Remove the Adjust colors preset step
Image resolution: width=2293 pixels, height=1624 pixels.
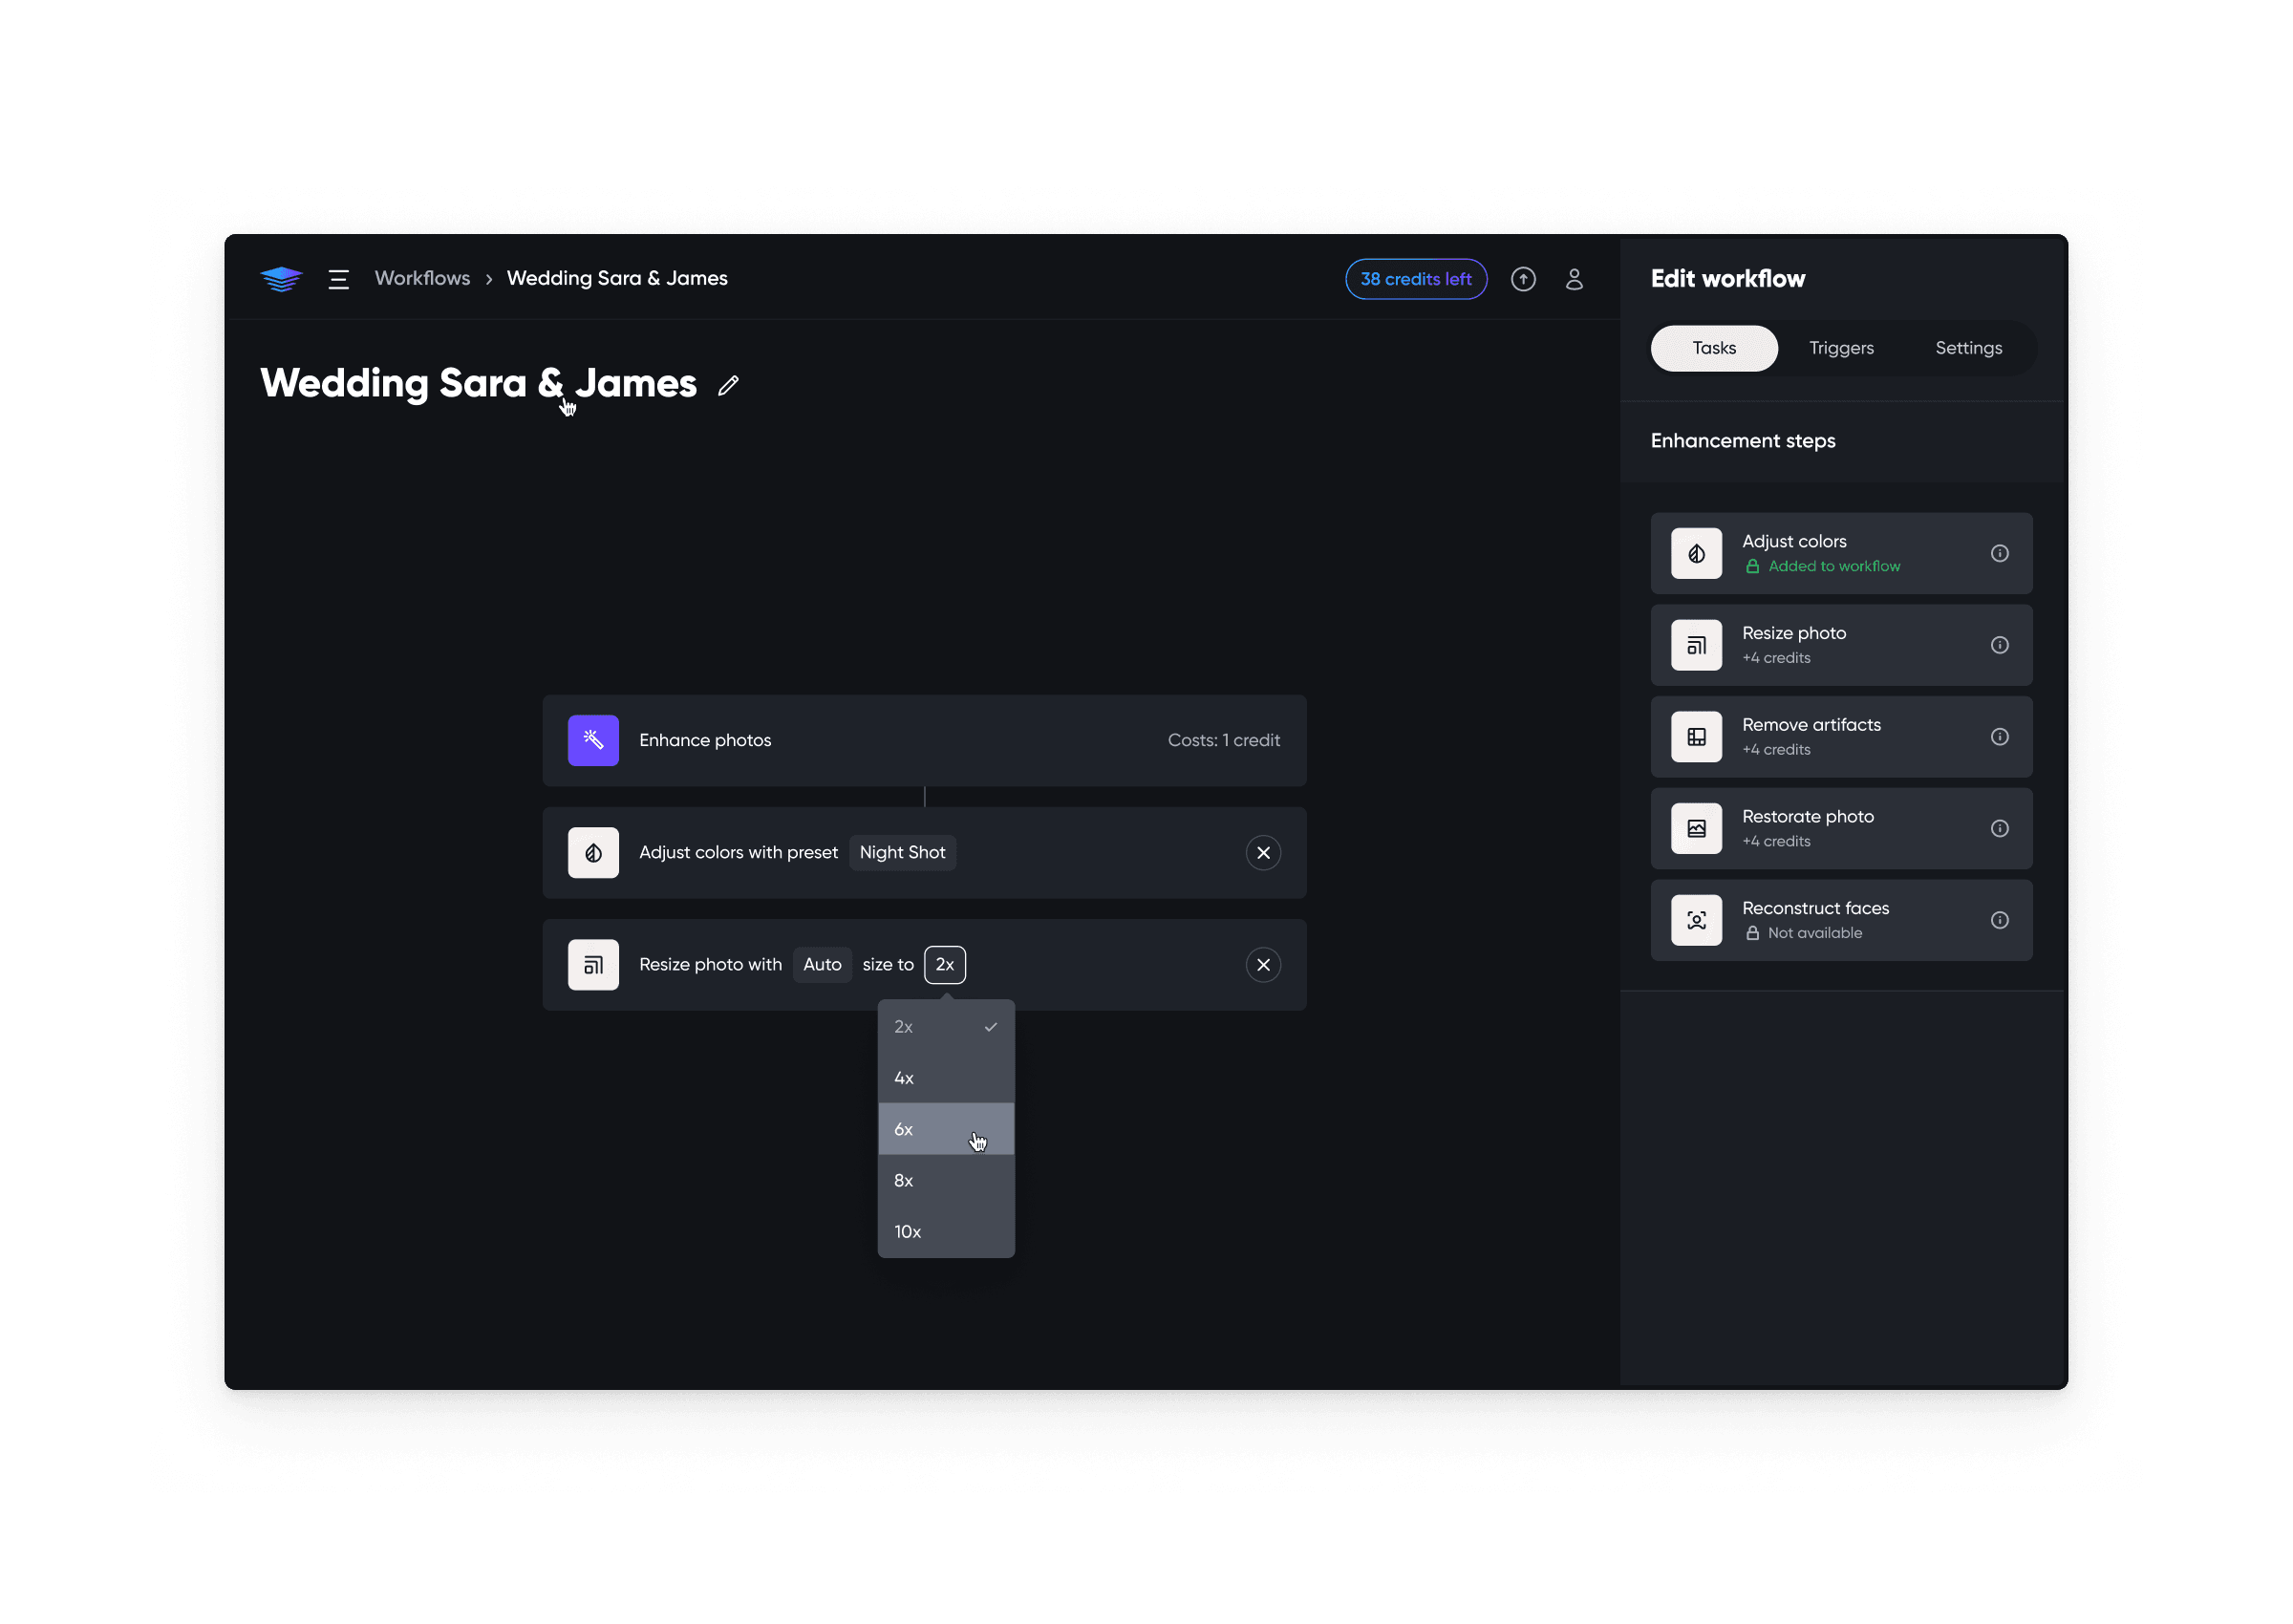tap(1263, 853)
